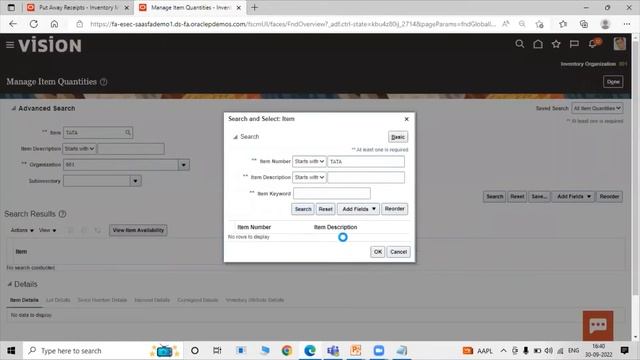
Task: Confirm selection with OK button
Action: click(378, 252)
